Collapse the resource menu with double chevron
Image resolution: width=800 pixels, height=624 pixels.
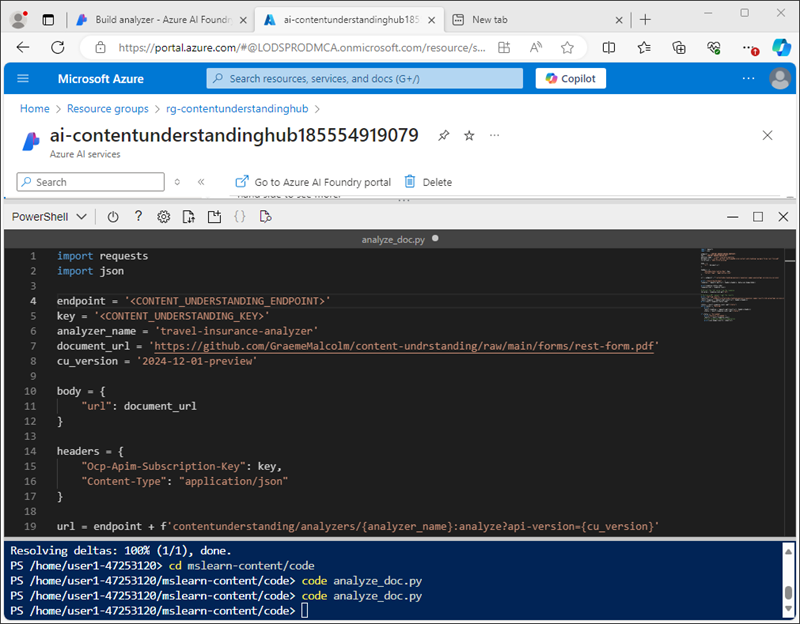(201, 182)
